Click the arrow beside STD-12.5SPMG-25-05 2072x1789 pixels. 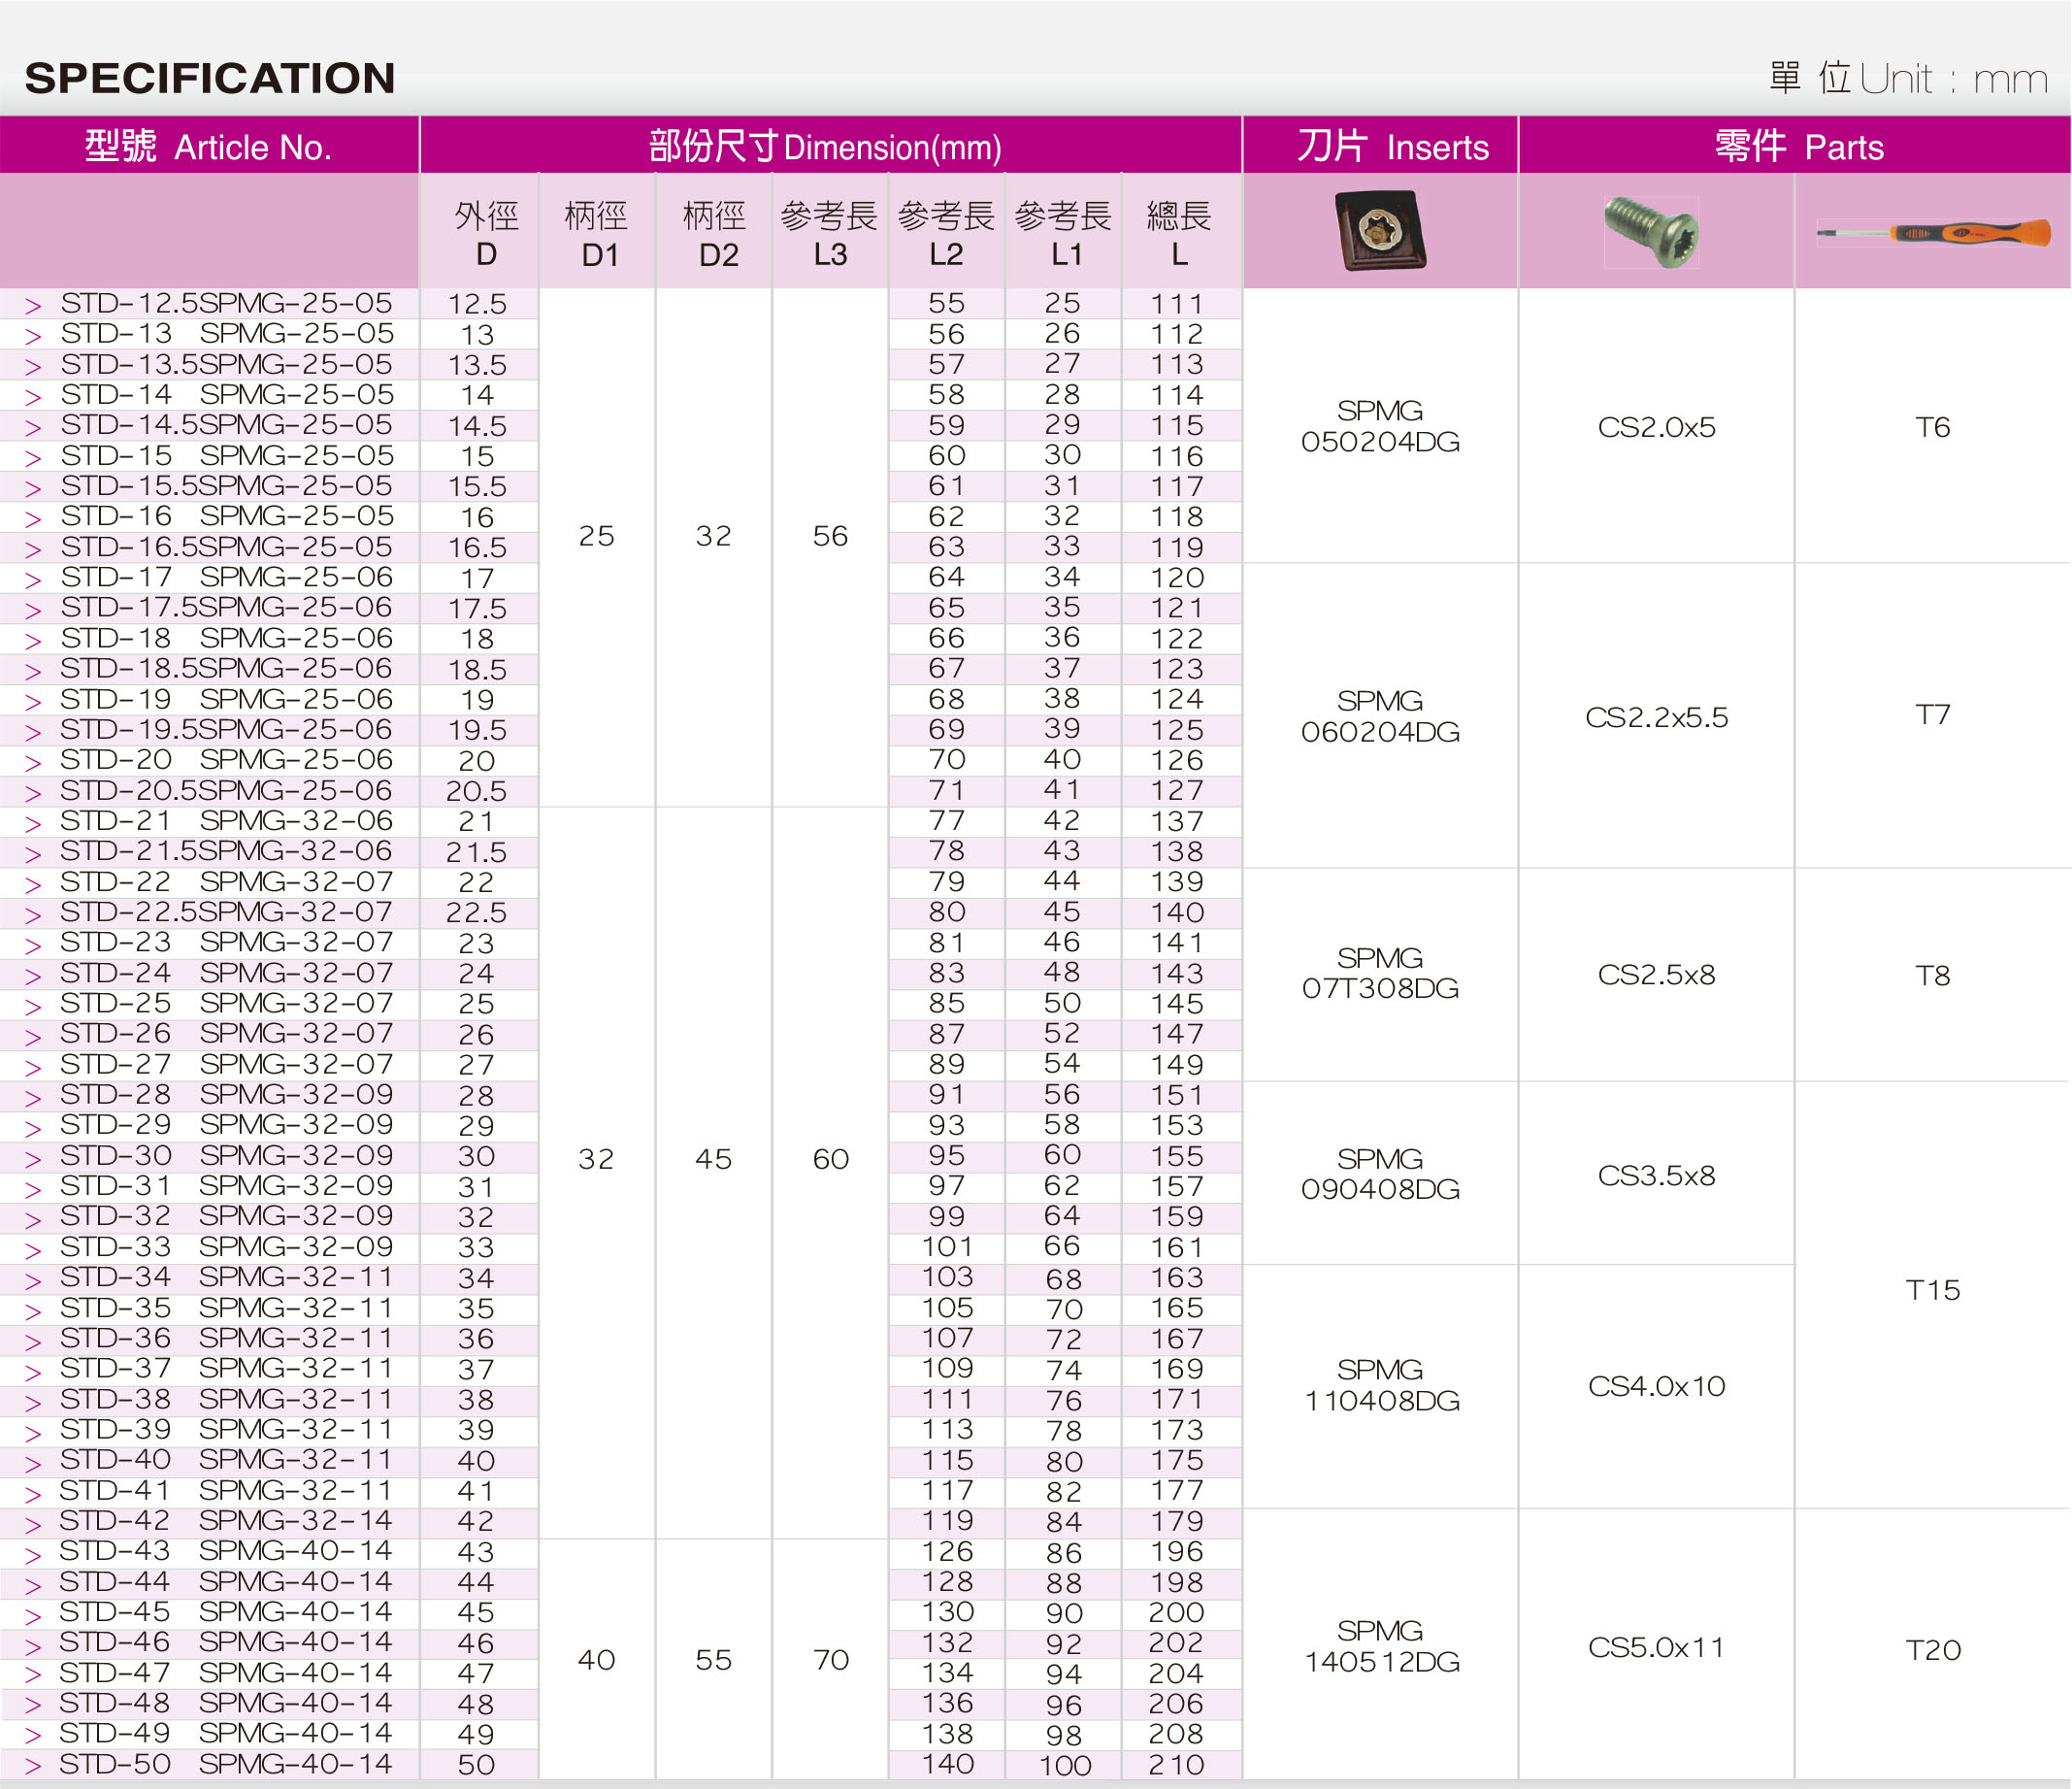(x=33, y=306)
